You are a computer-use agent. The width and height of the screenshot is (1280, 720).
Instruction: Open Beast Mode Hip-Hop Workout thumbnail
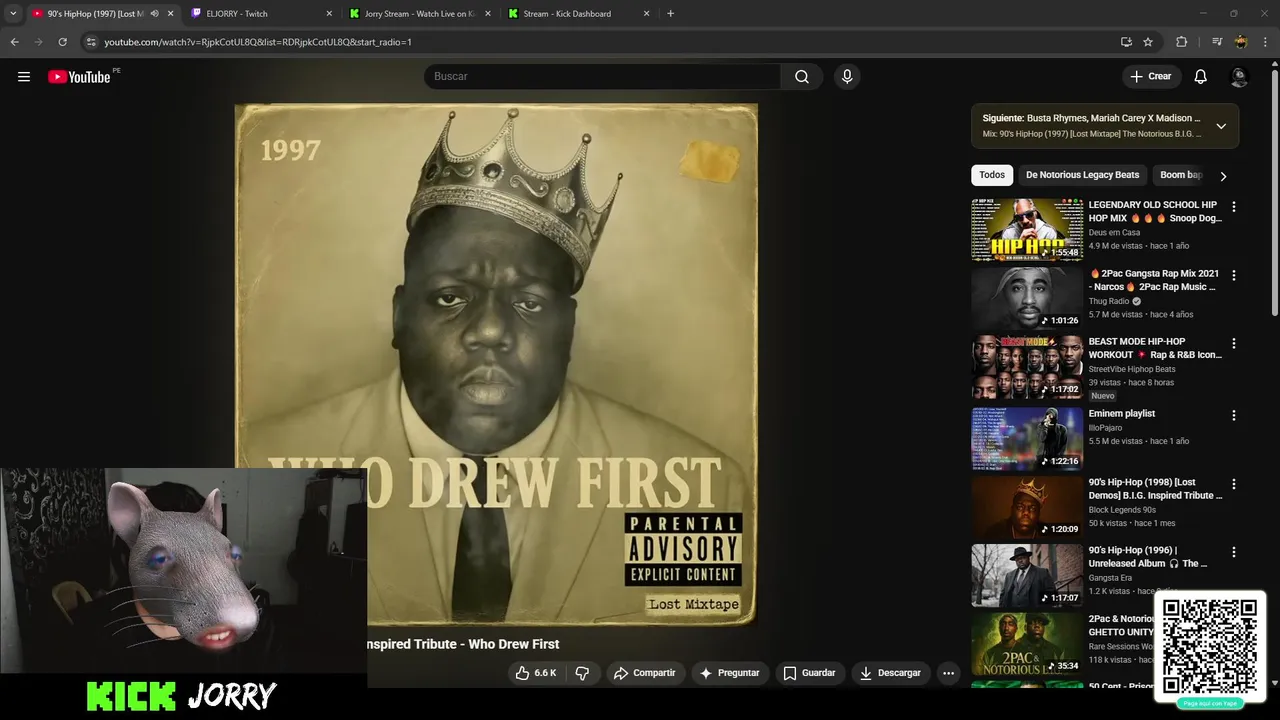[x=1027, y=366]
